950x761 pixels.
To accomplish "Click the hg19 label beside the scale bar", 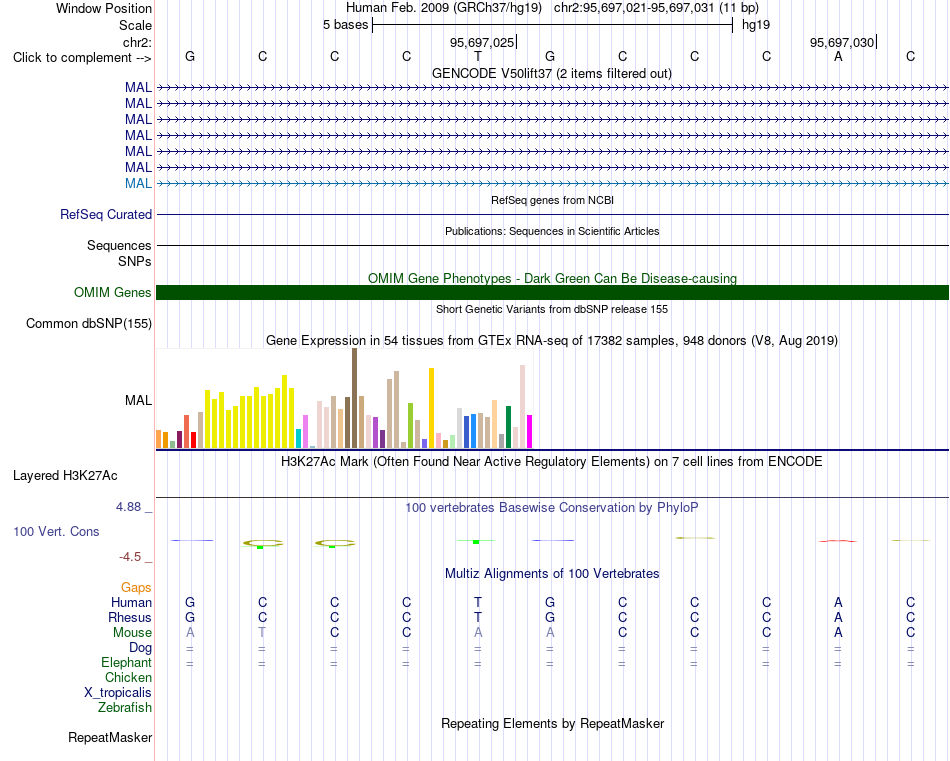I will coord(756,25).
